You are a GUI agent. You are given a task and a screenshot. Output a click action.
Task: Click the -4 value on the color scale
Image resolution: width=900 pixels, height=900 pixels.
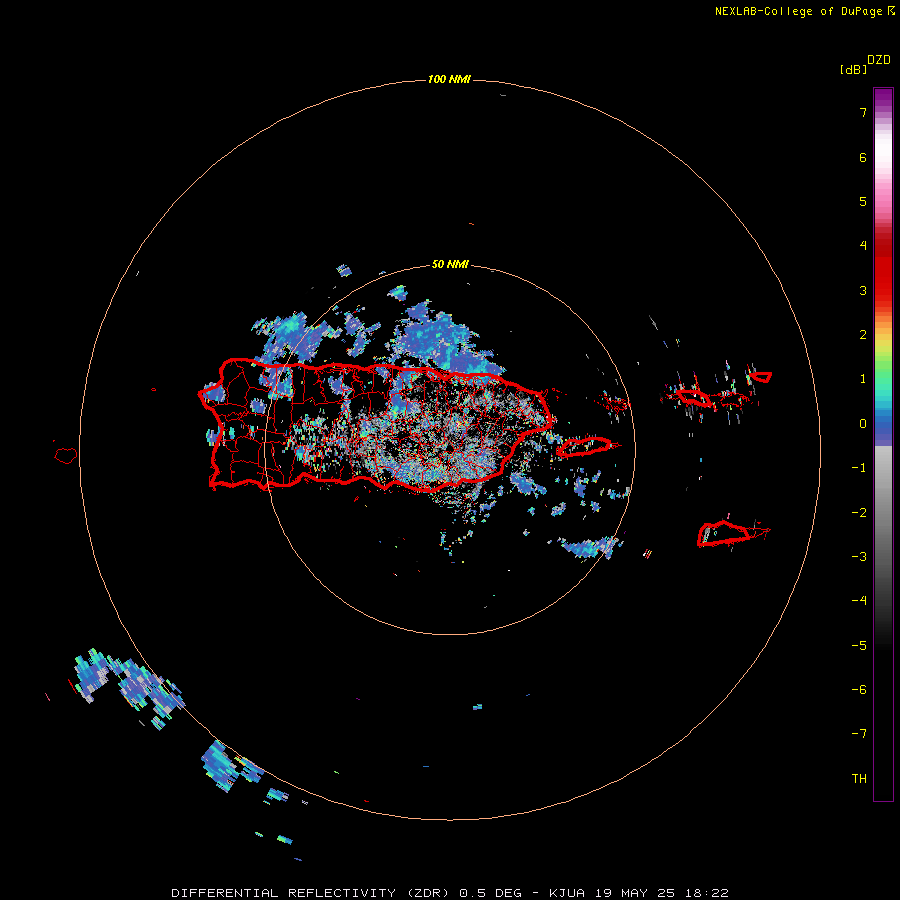point(859,601)
